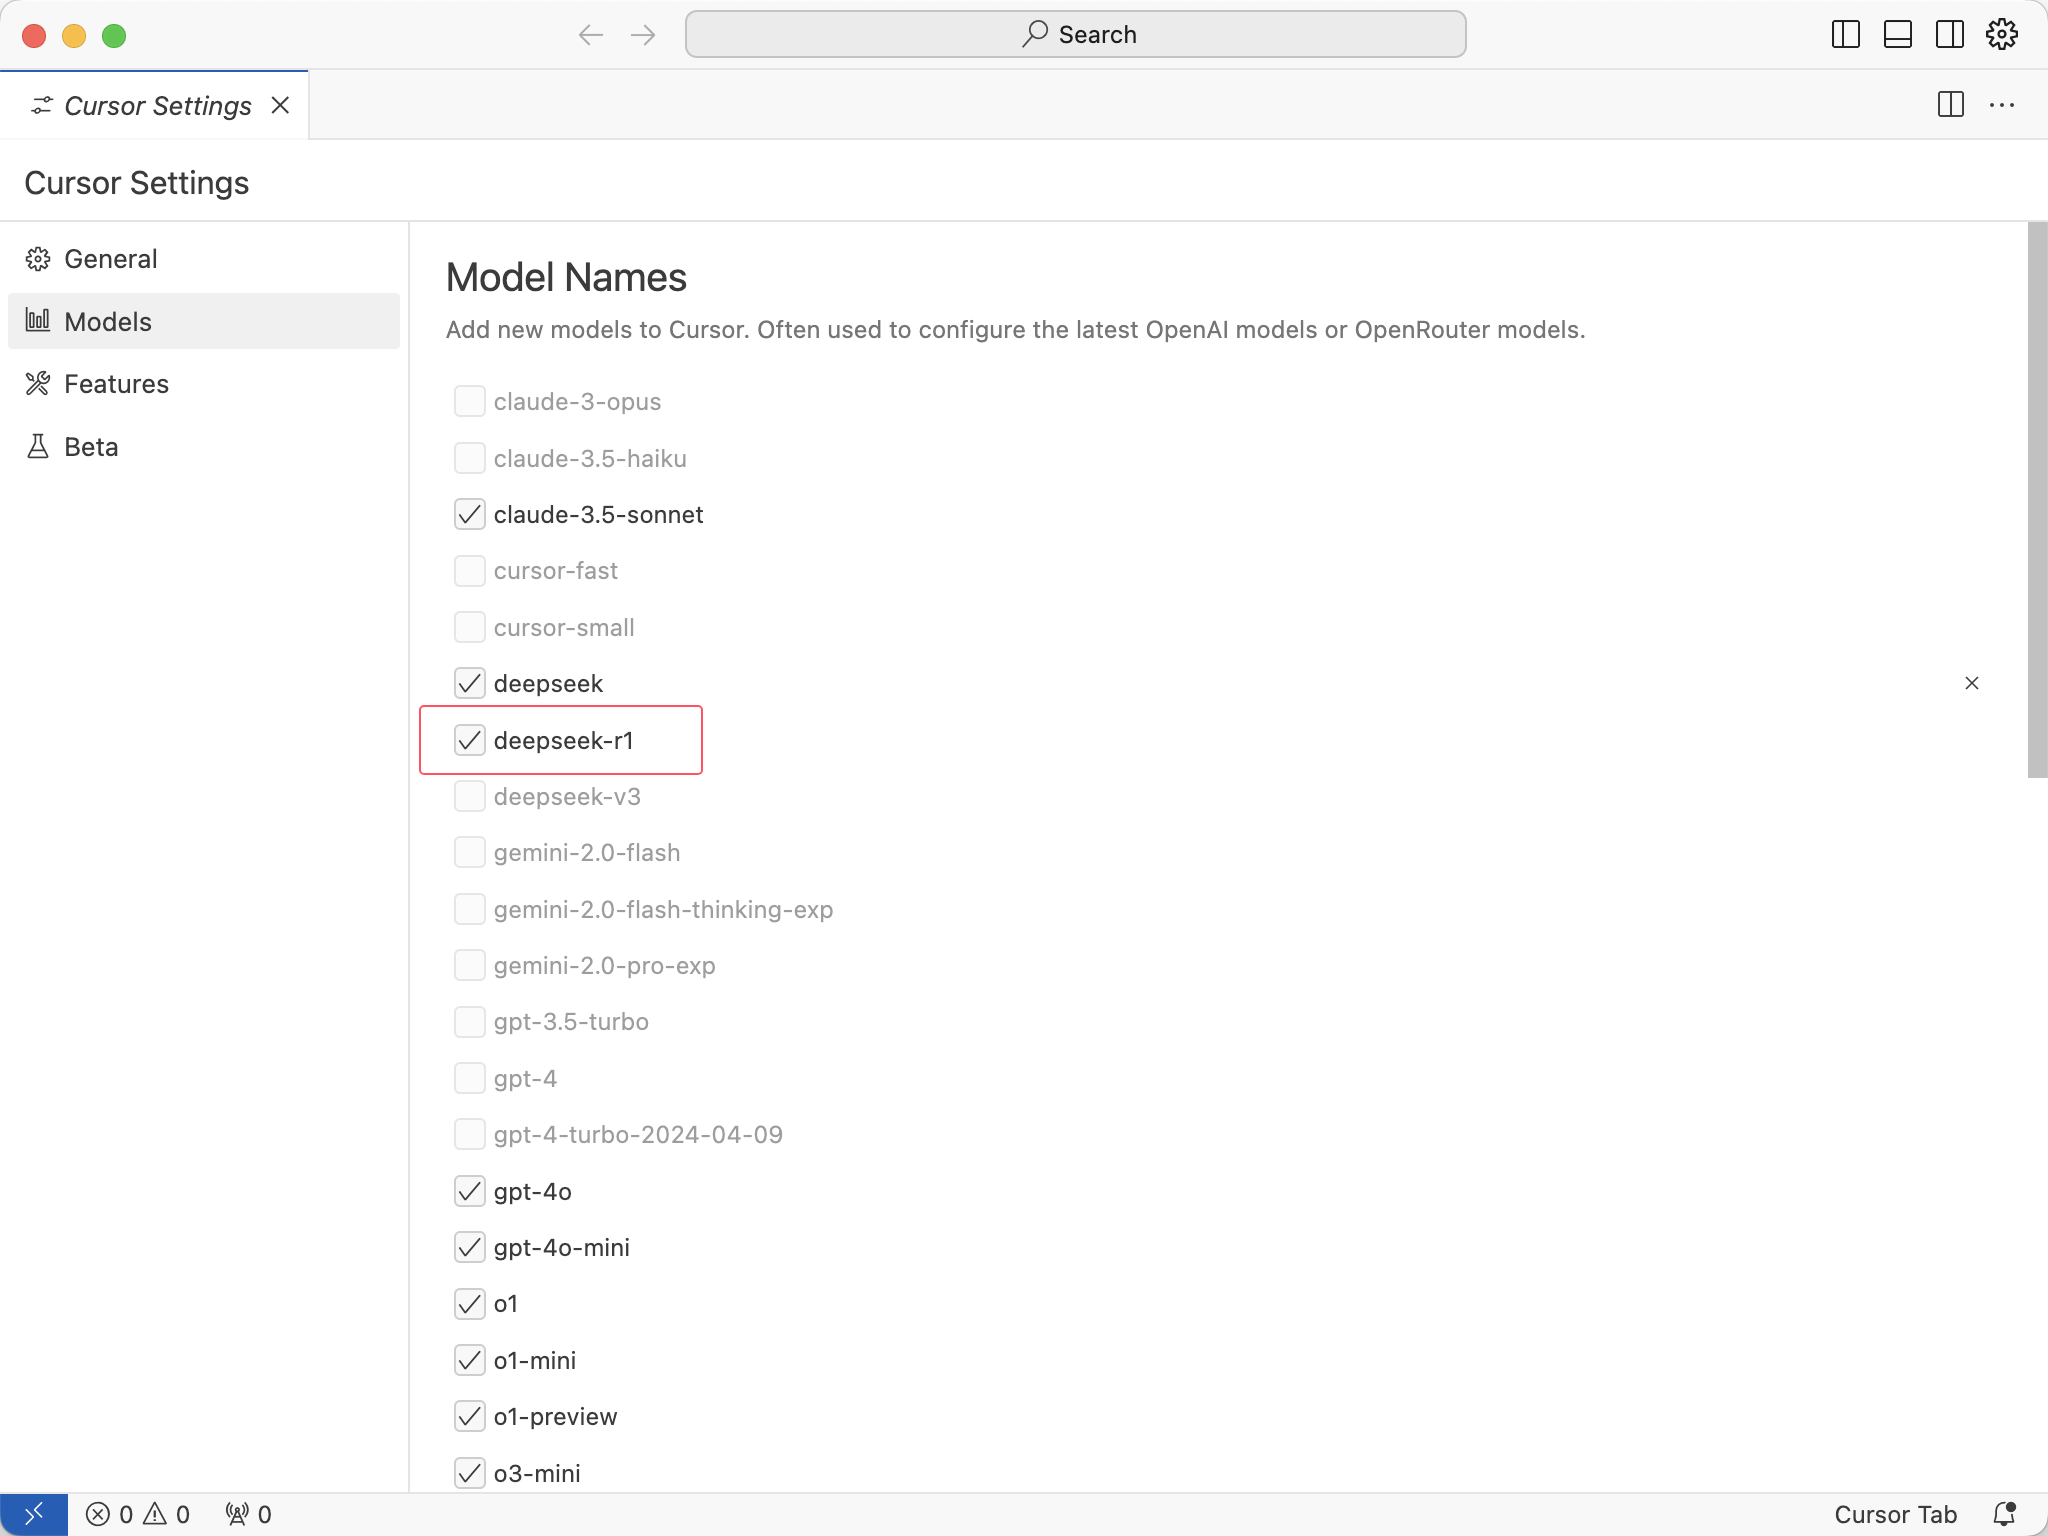Toggle the bottom panel layout icon
This screenshot has width=2048, height=1536.
(x=1897, y=35)
